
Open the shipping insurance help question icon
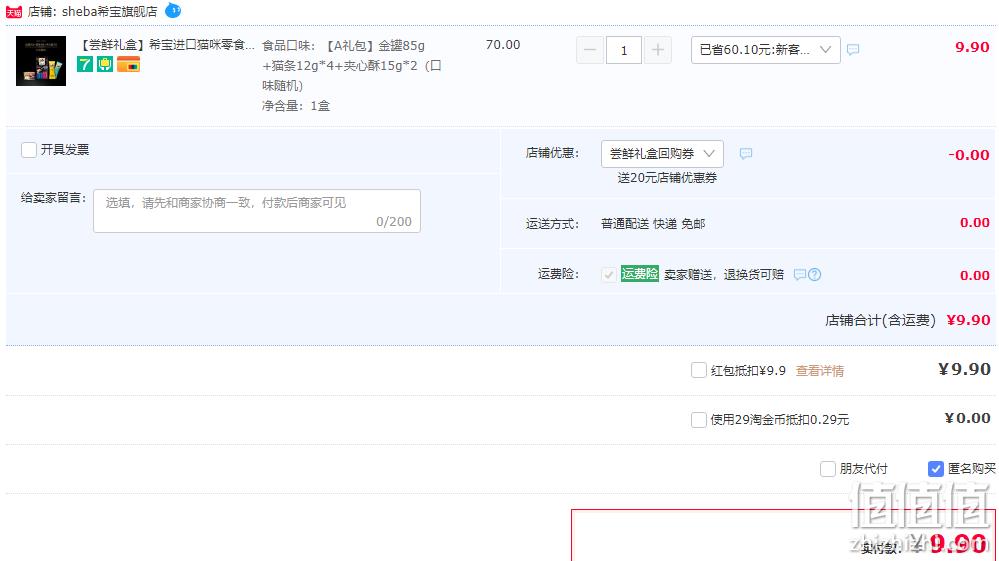click(x=814, y=274)
